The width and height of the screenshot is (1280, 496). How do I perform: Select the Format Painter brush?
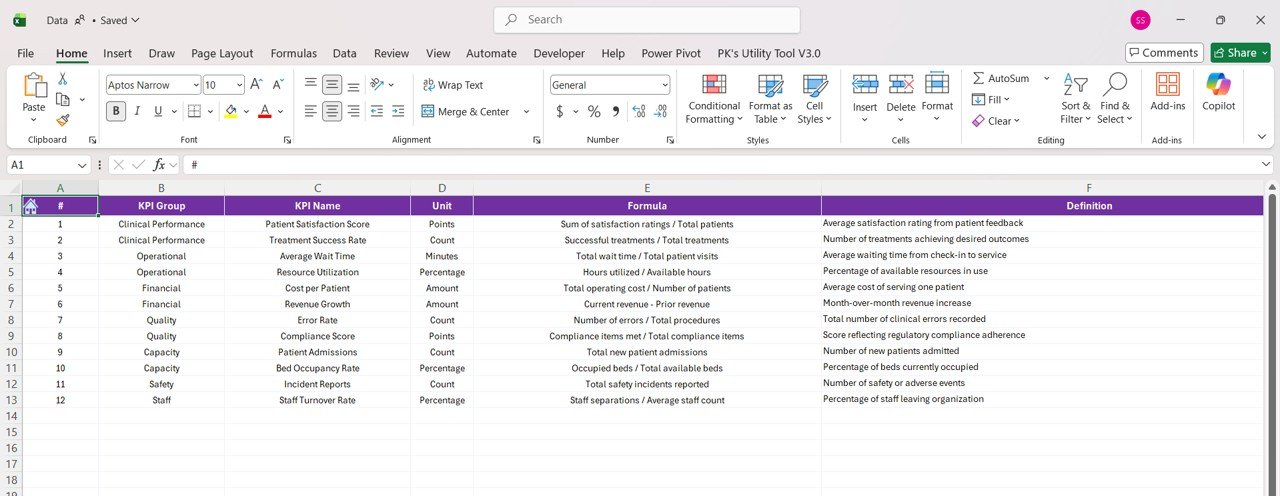click(x=63, y=119)
